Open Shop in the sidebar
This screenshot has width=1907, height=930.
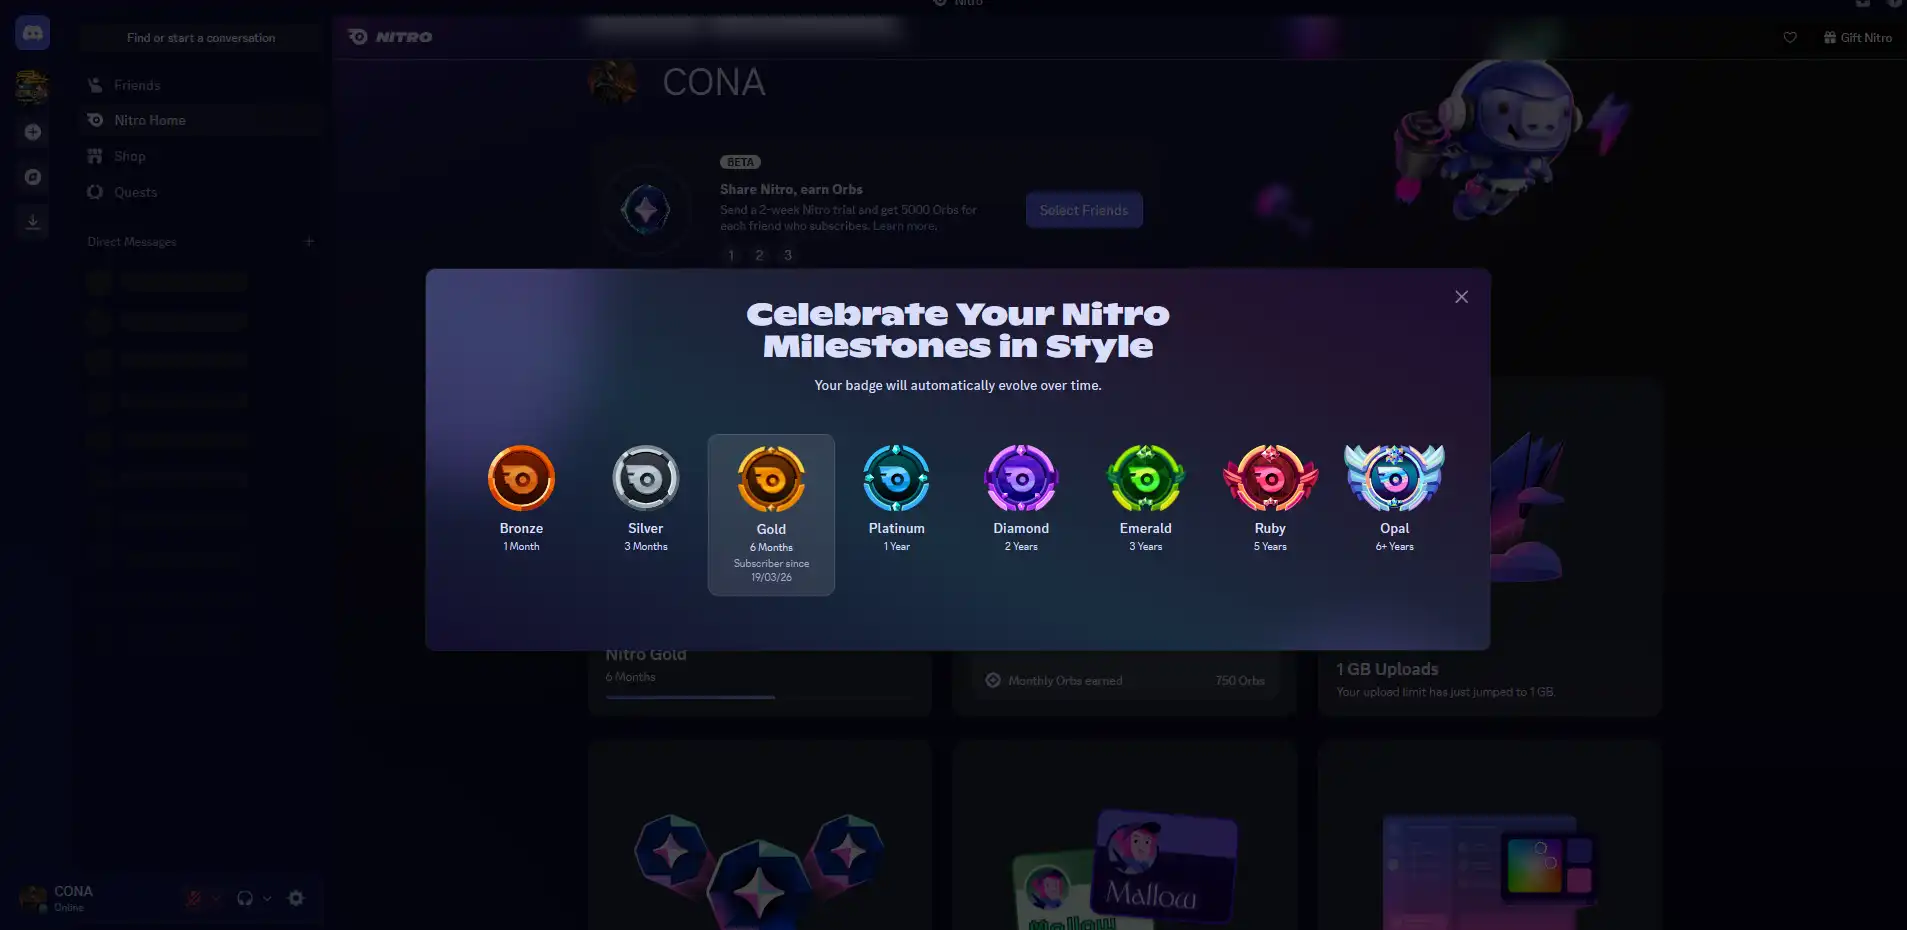pyautogui.click(x=200, y=156)
